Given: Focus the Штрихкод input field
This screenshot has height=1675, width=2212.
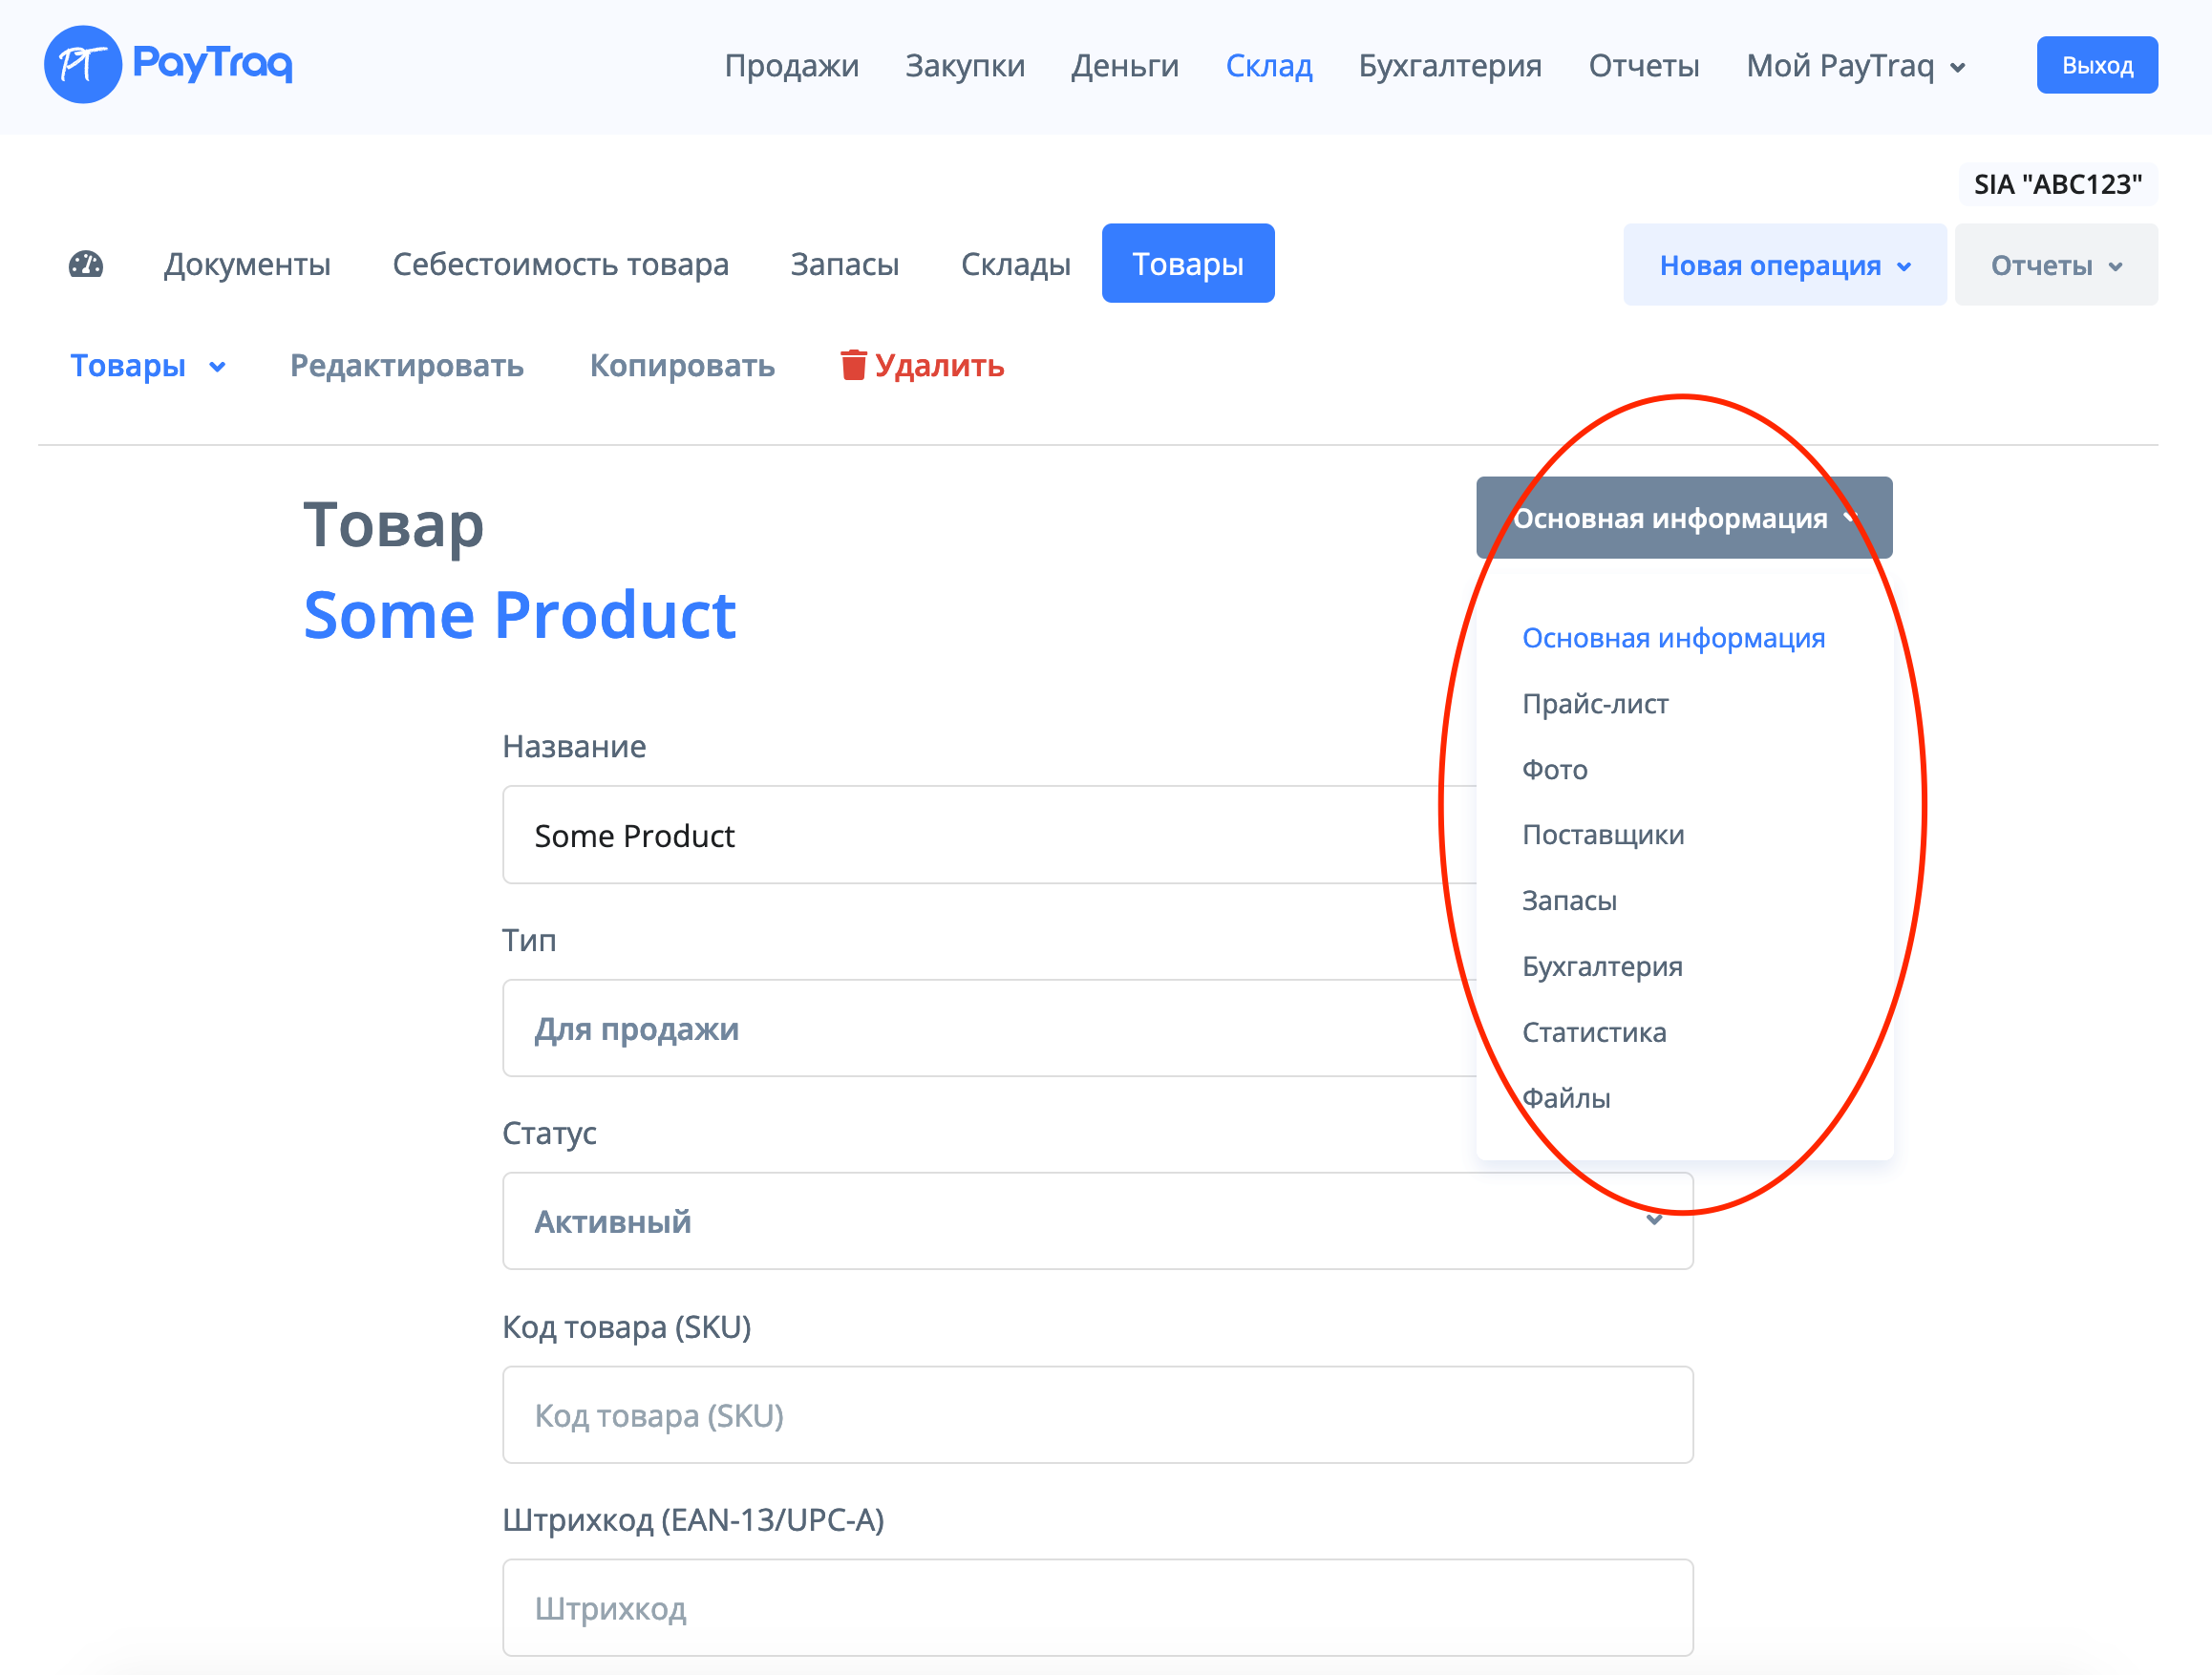Looking at the screenshot, I should (x=1096, y=1608).
